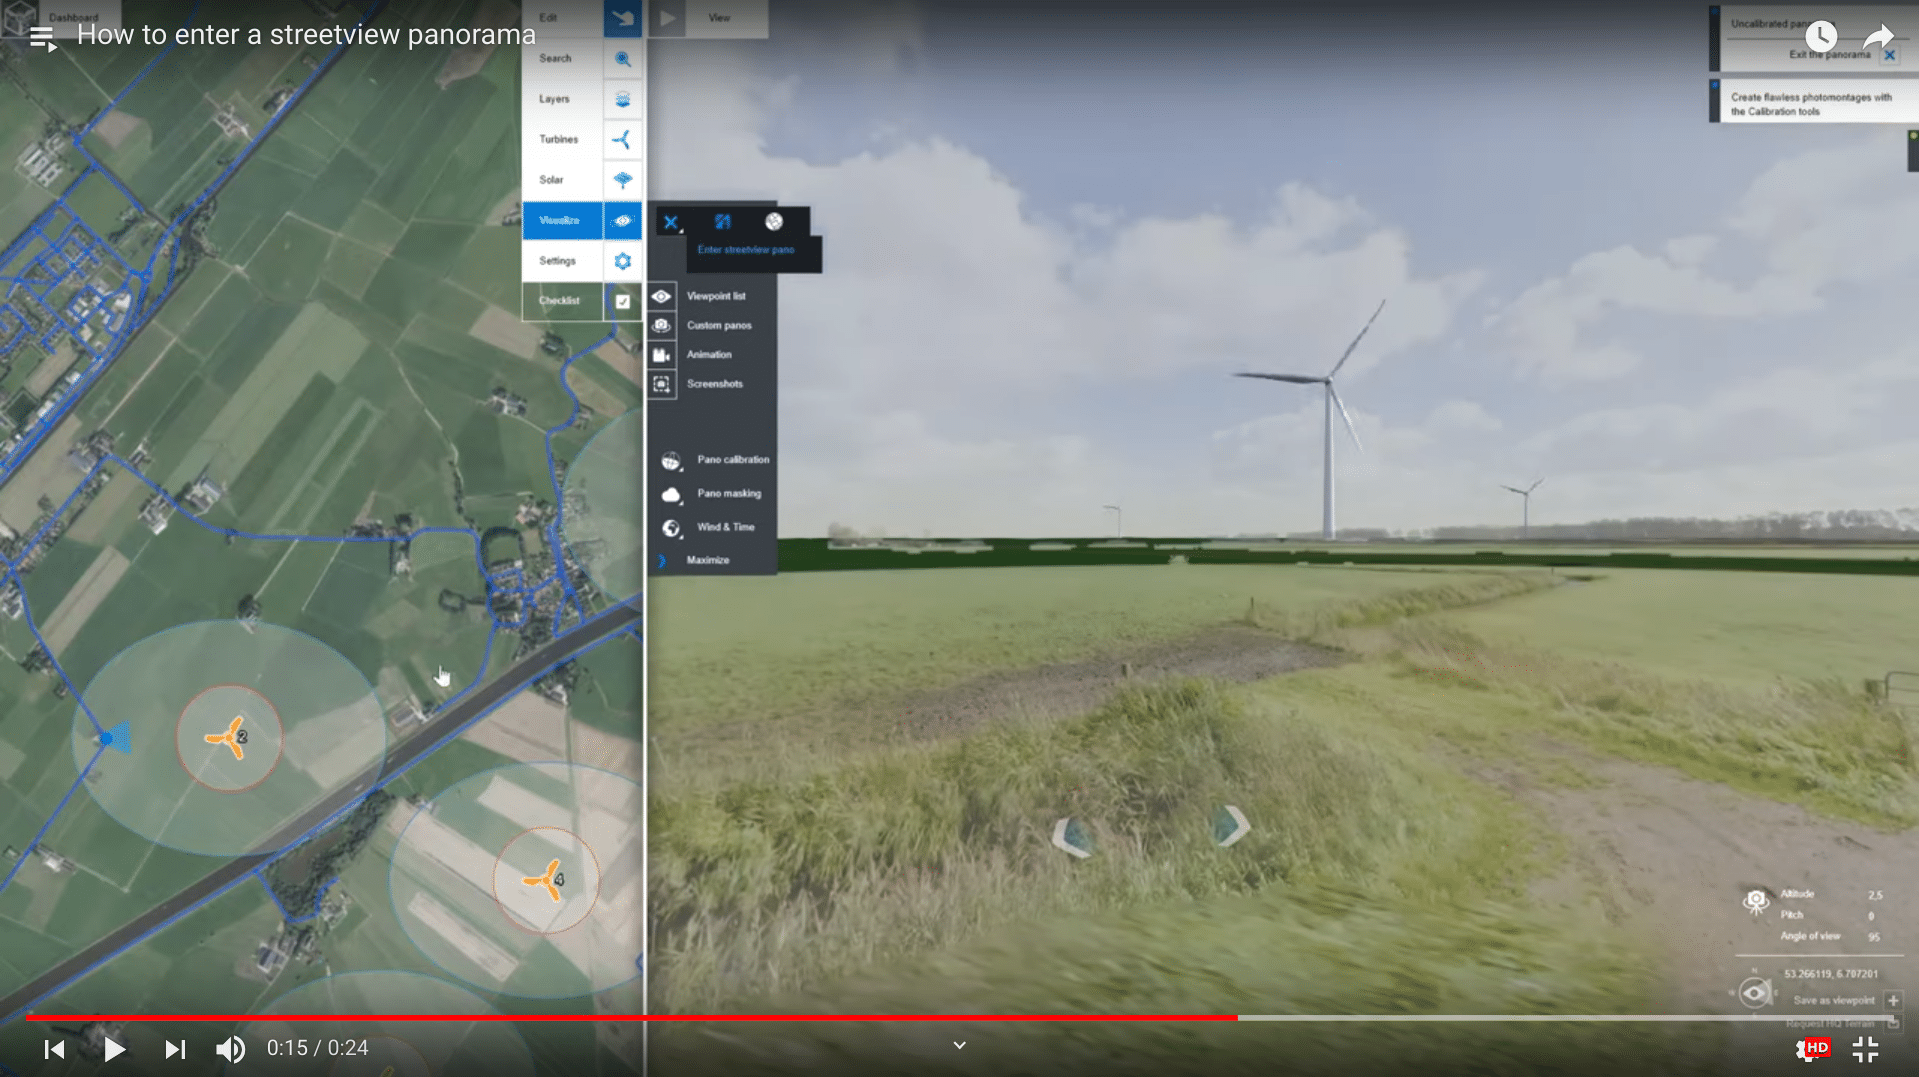Screen dimensions: 1919x1077
Task: Click the Enter streetview pano icon
Action: click(722, 222)
